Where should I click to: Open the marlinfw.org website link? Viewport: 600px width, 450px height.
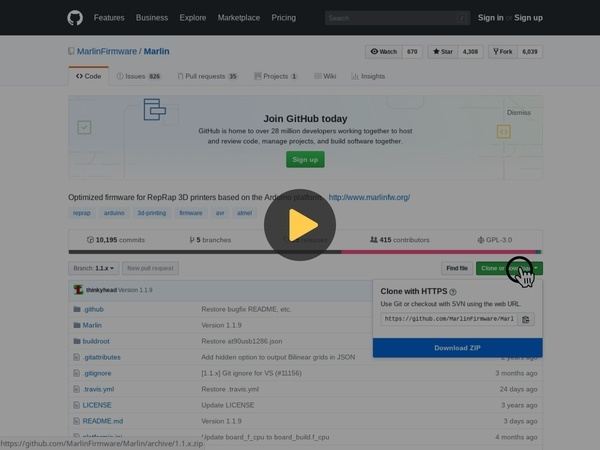pyautogui.click(x=369, y=197)
